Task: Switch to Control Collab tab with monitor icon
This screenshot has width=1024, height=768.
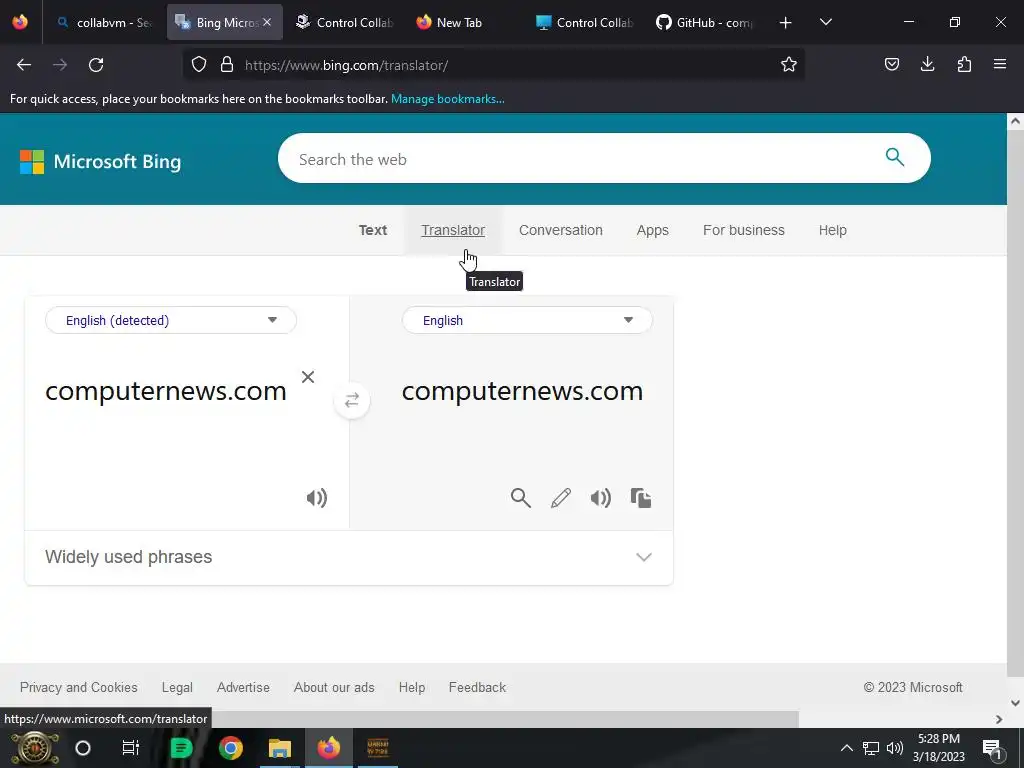Action: pos(584,22)
